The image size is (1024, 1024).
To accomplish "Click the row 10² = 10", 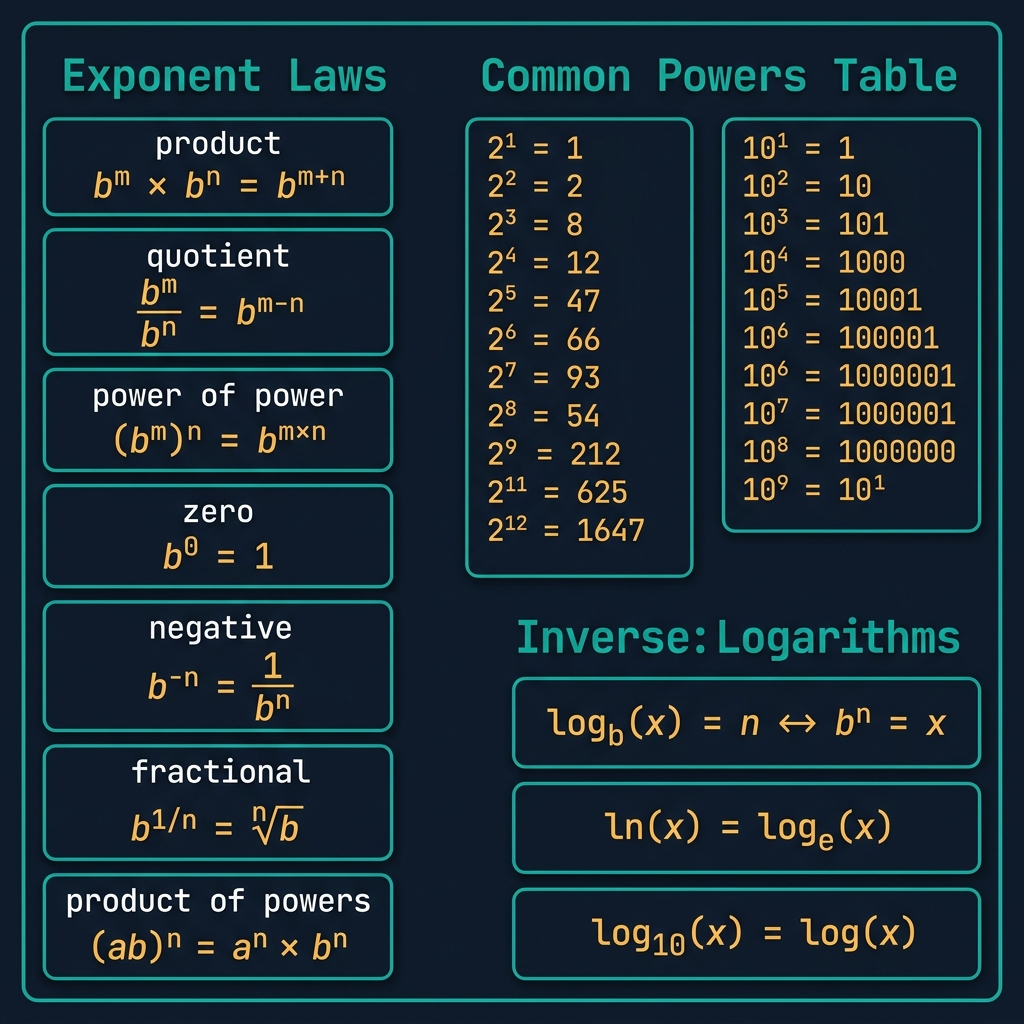I will pyautogui.click(x=807, y=185).
